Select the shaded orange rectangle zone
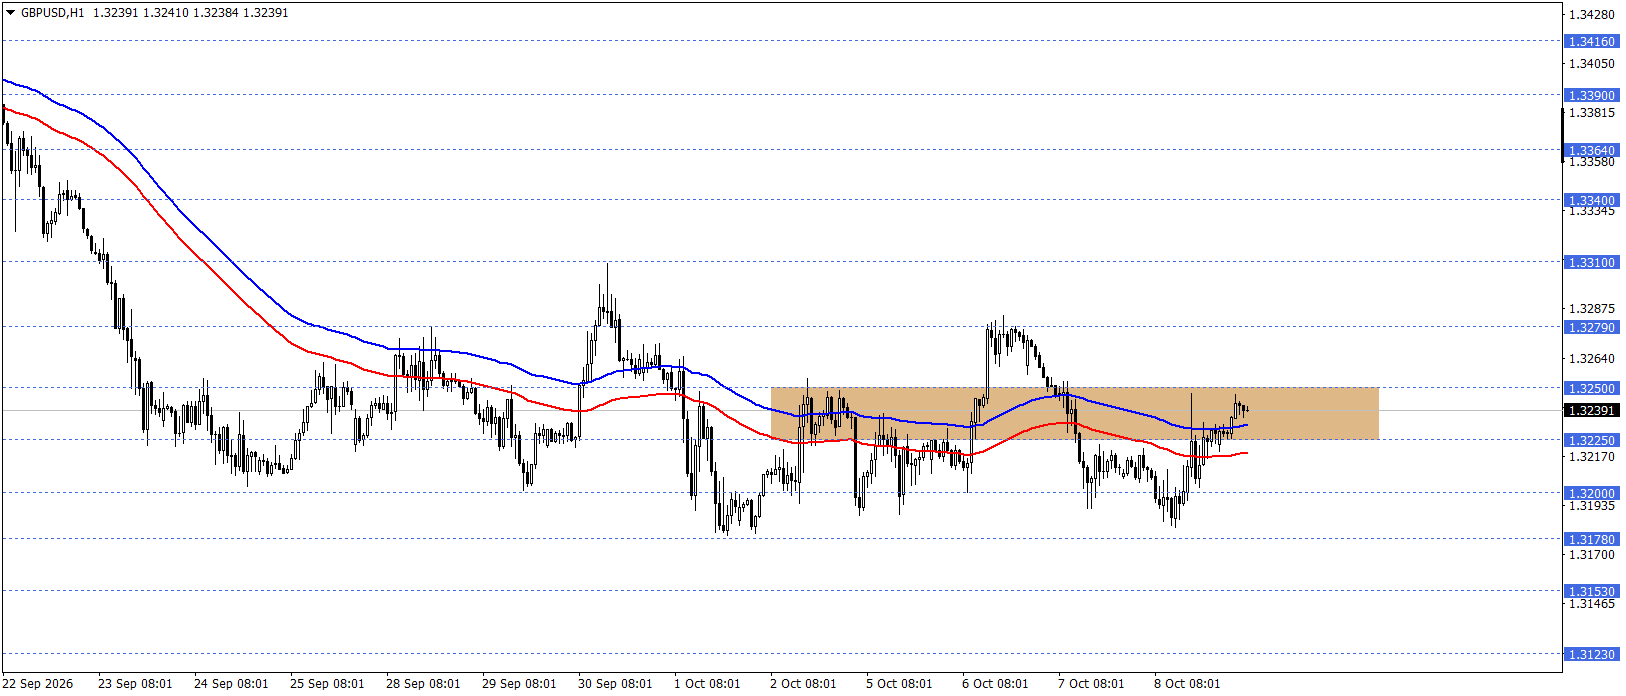This screenshot has width=1626, height=696. [1075, 413]
